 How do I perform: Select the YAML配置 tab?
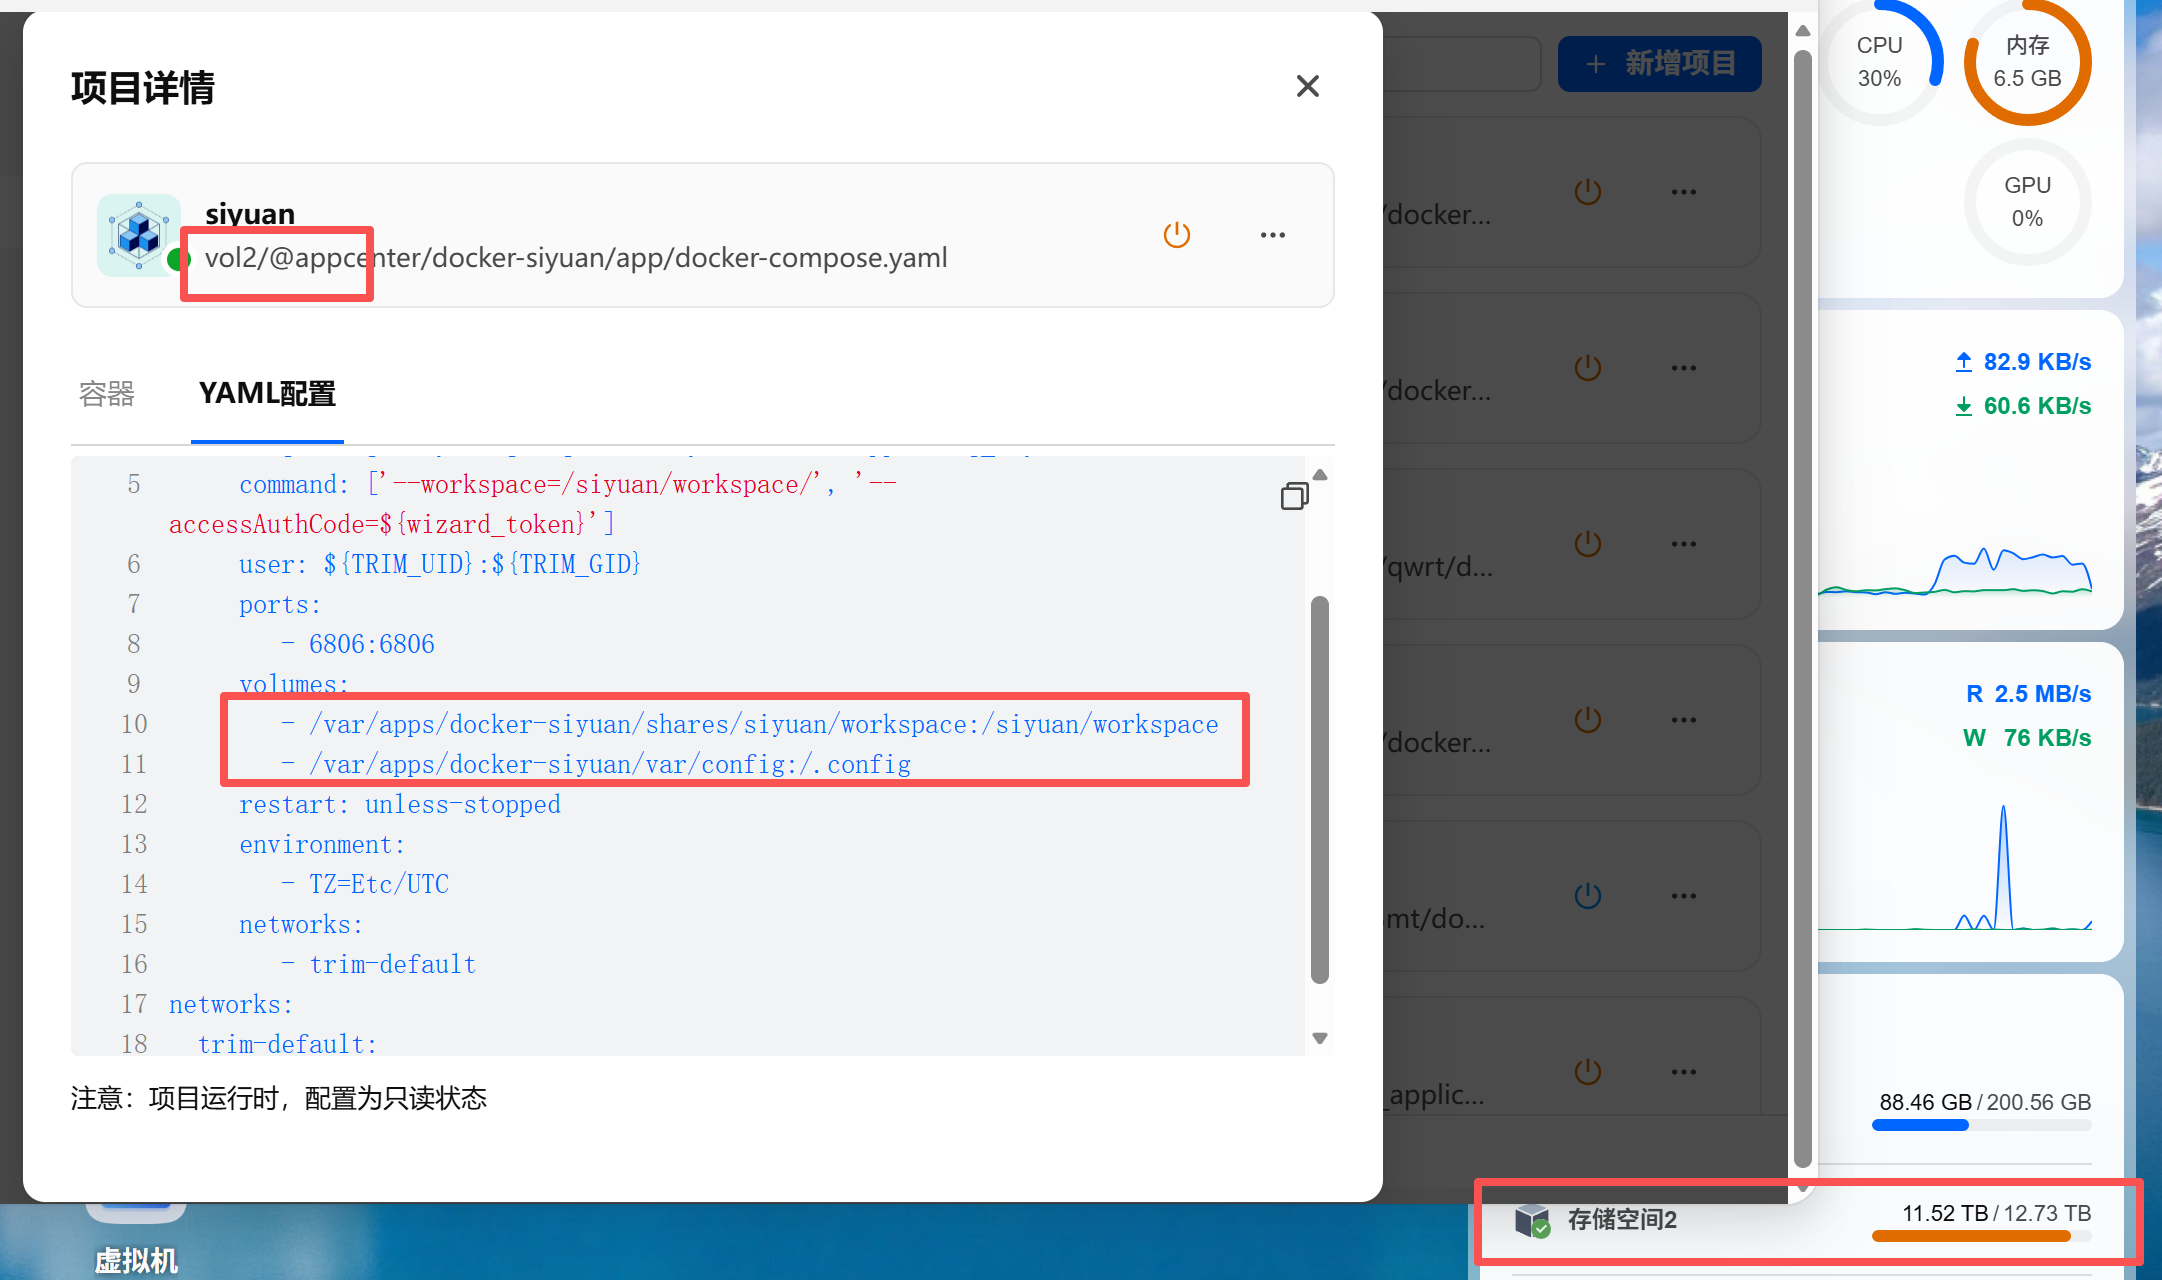point(267,394)
